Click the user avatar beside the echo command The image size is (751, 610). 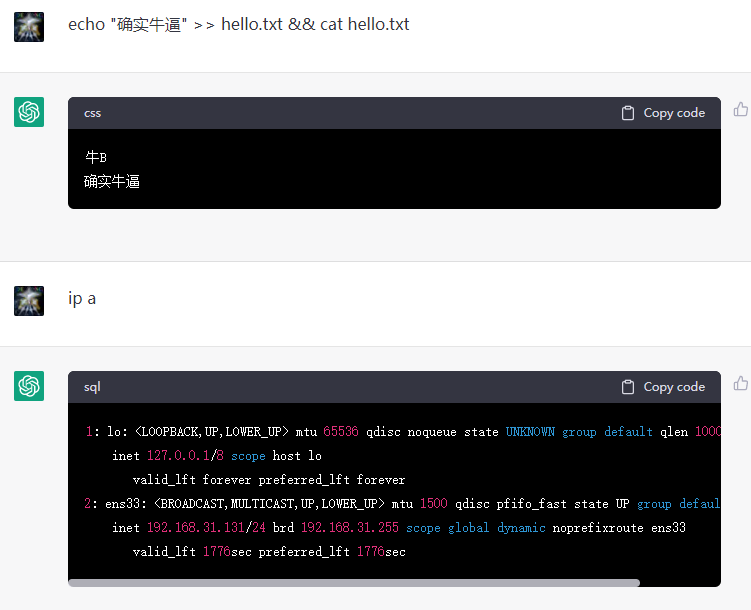pyautogui.click(x=29, y=27)
